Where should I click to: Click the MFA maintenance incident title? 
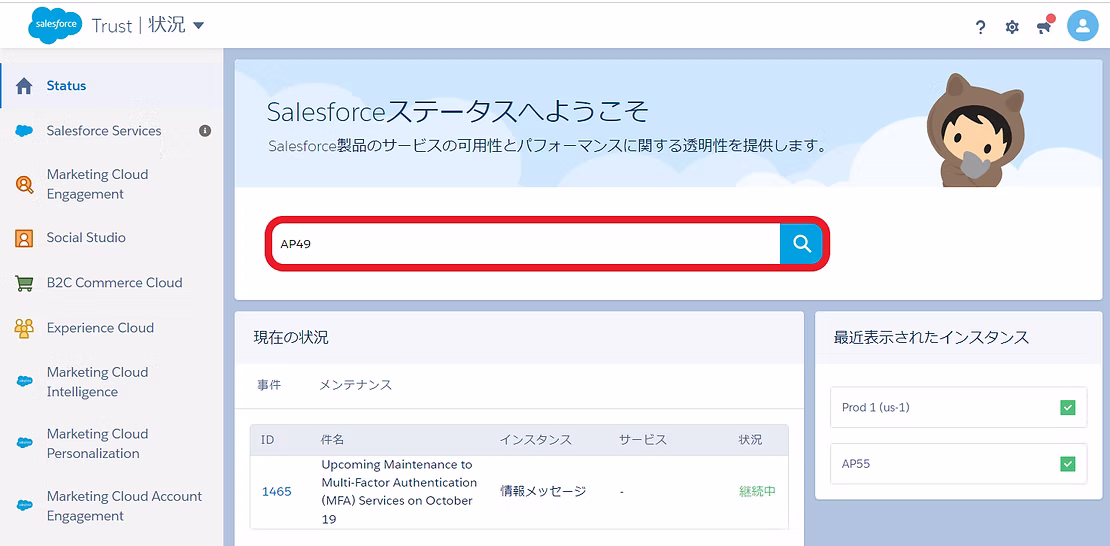pos(399,491)
